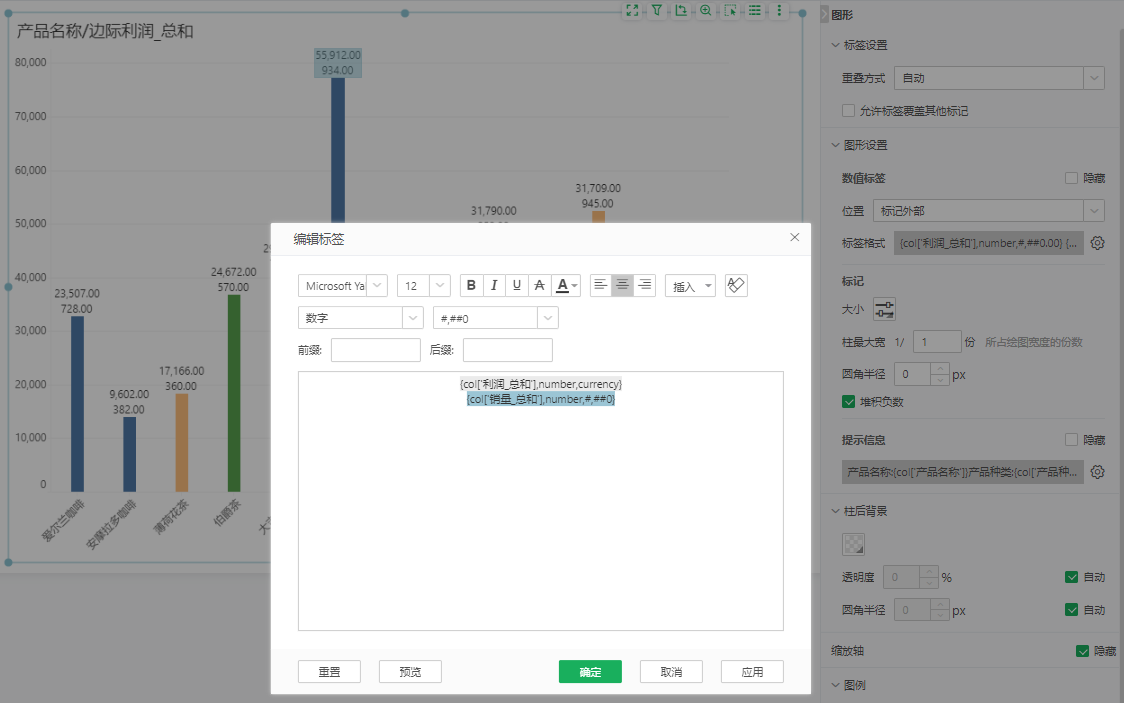
Task: Click the 预览 button
Action: pyautogui.click(x=410, y=671)
